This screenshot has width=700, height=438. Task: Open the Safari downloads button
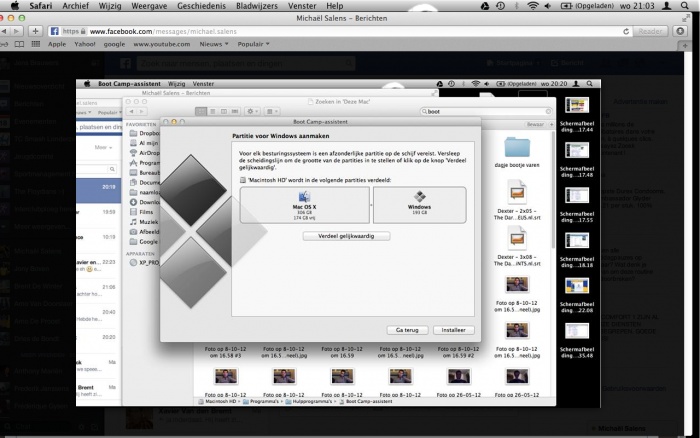(680, 31)
